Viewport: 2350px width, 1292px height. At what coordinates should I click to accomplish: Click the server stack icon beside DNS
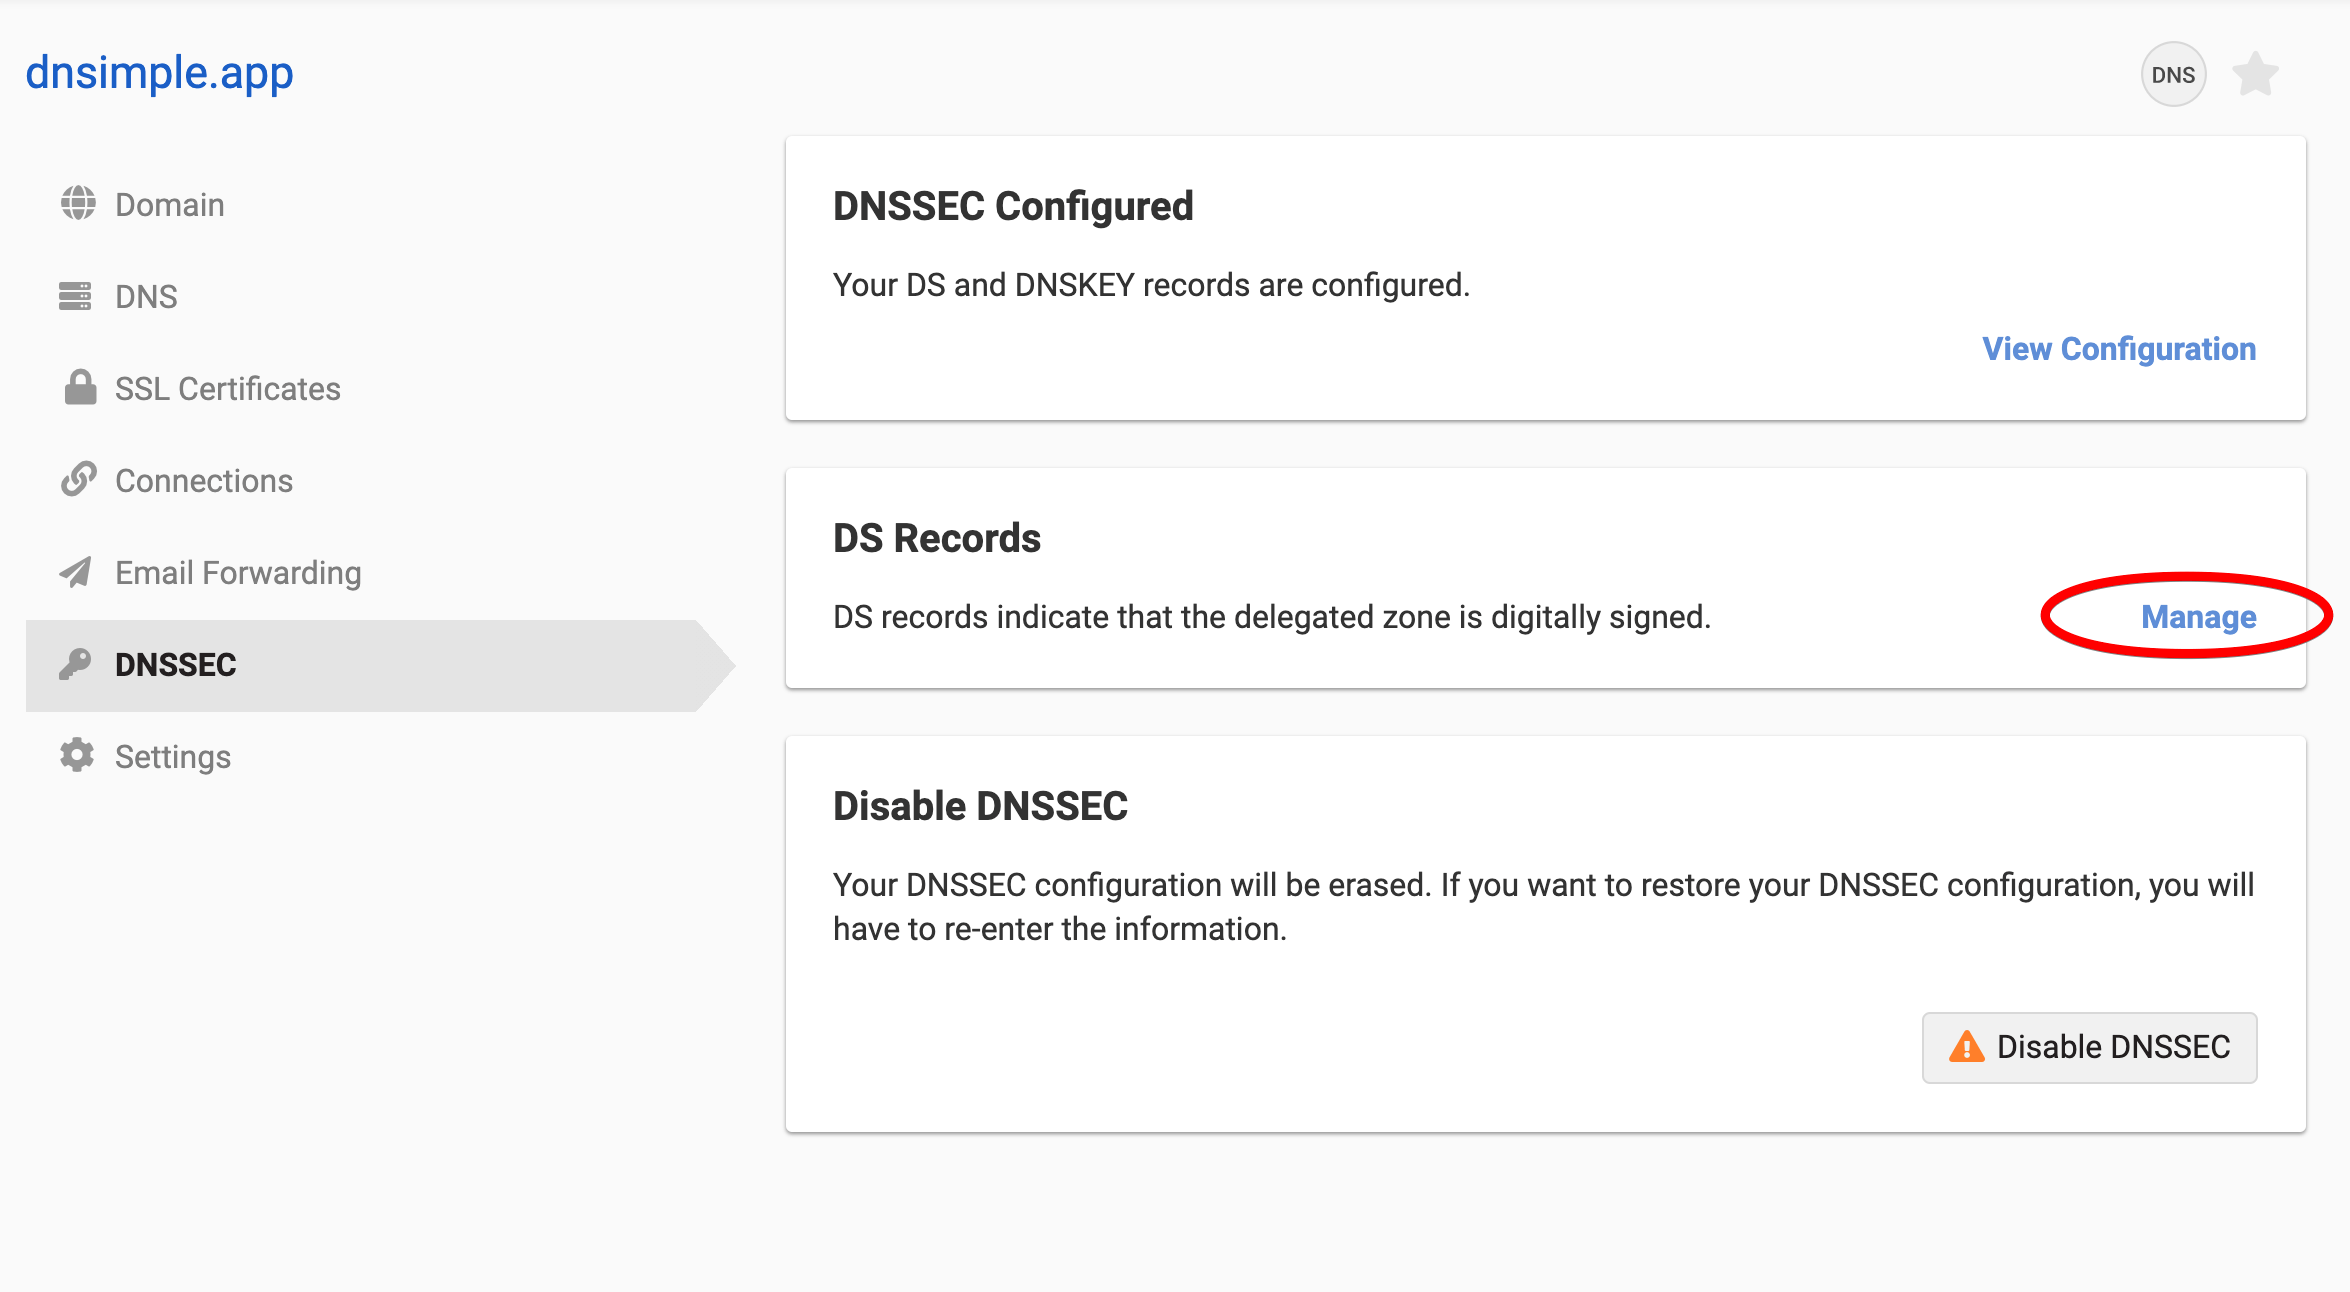click(75, 296)
